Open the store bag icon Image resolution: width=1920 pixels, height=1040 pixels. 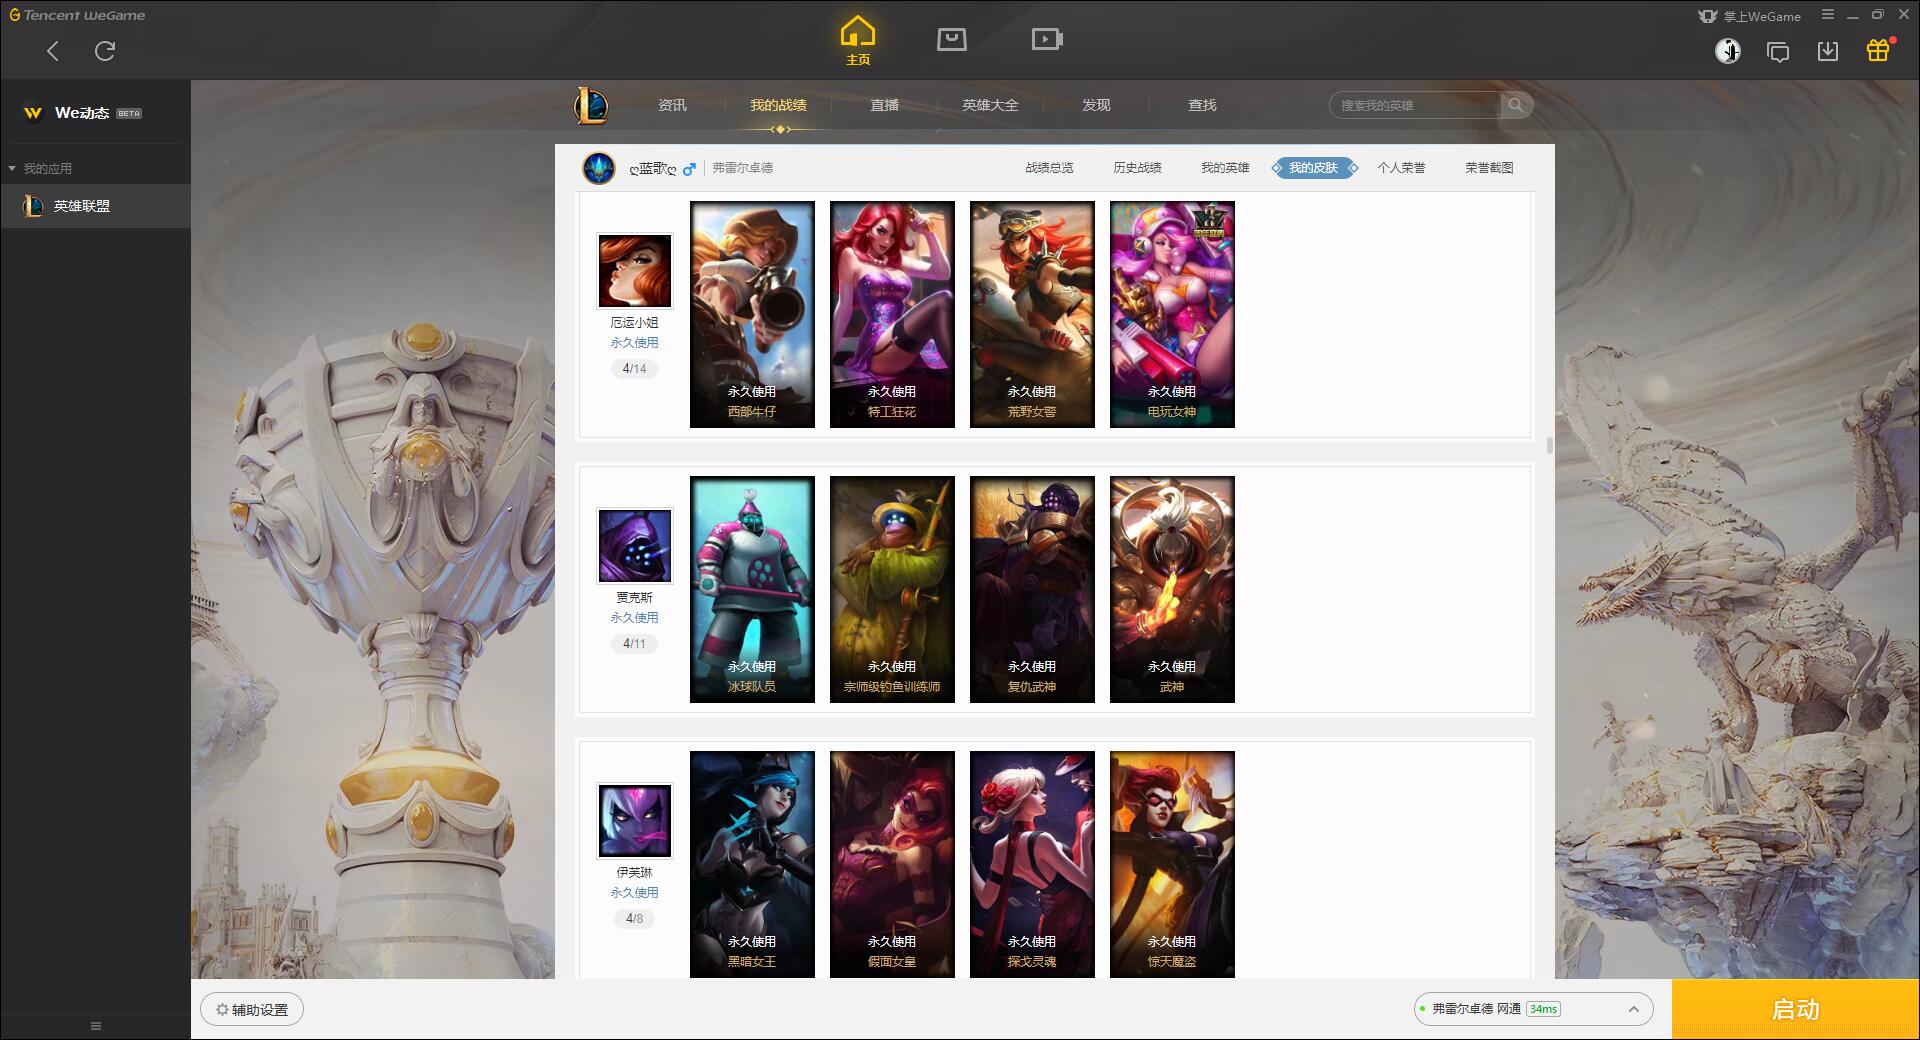tap(951, 39)
